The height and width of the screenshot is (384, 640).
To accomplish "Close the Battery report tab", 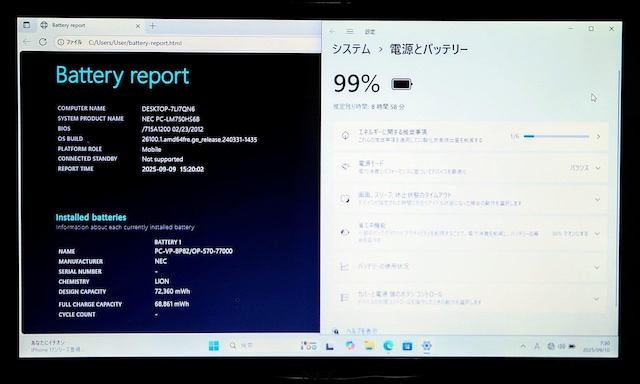I will (x=138, y=26).
